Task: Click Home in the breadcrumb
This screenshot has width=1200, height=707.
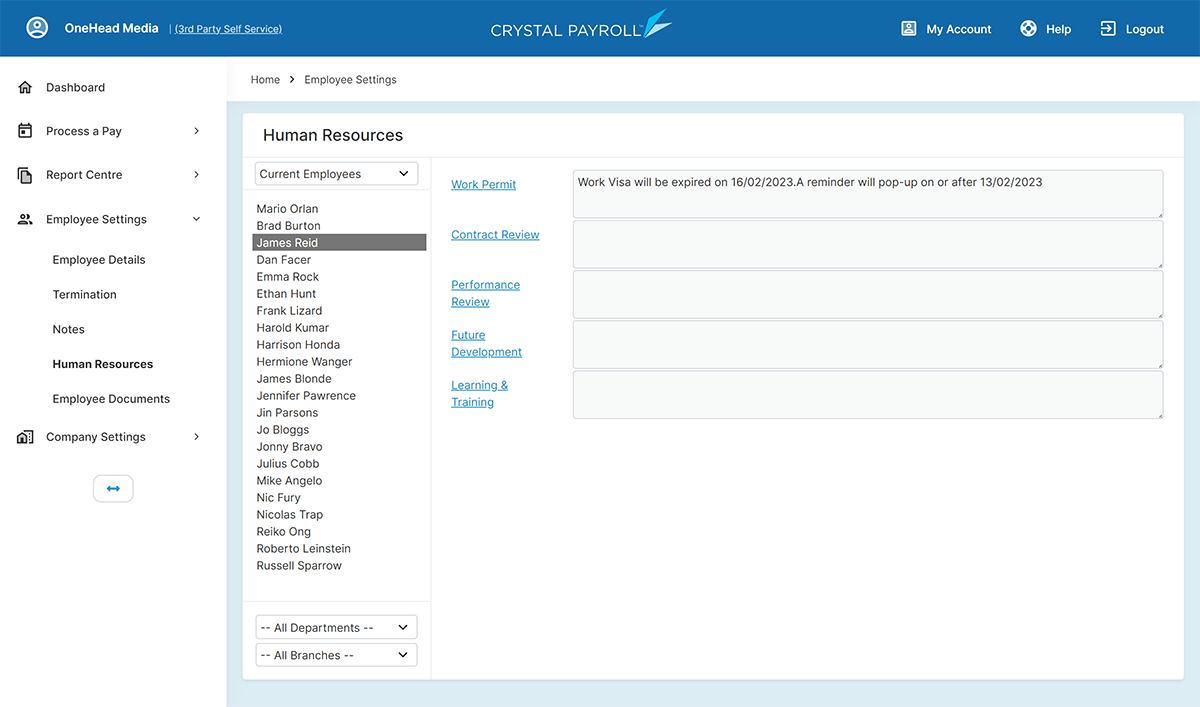Action: click(x=265, y=80)
